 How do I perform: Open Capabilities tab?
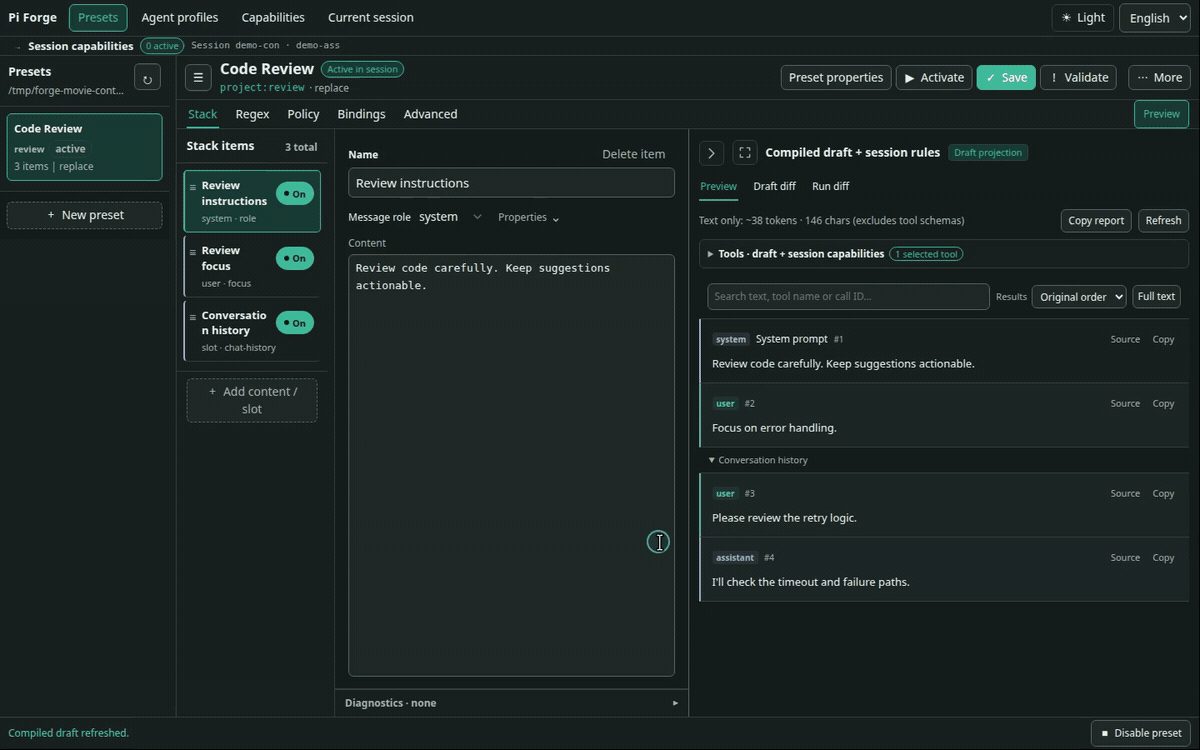coord(273,18)
